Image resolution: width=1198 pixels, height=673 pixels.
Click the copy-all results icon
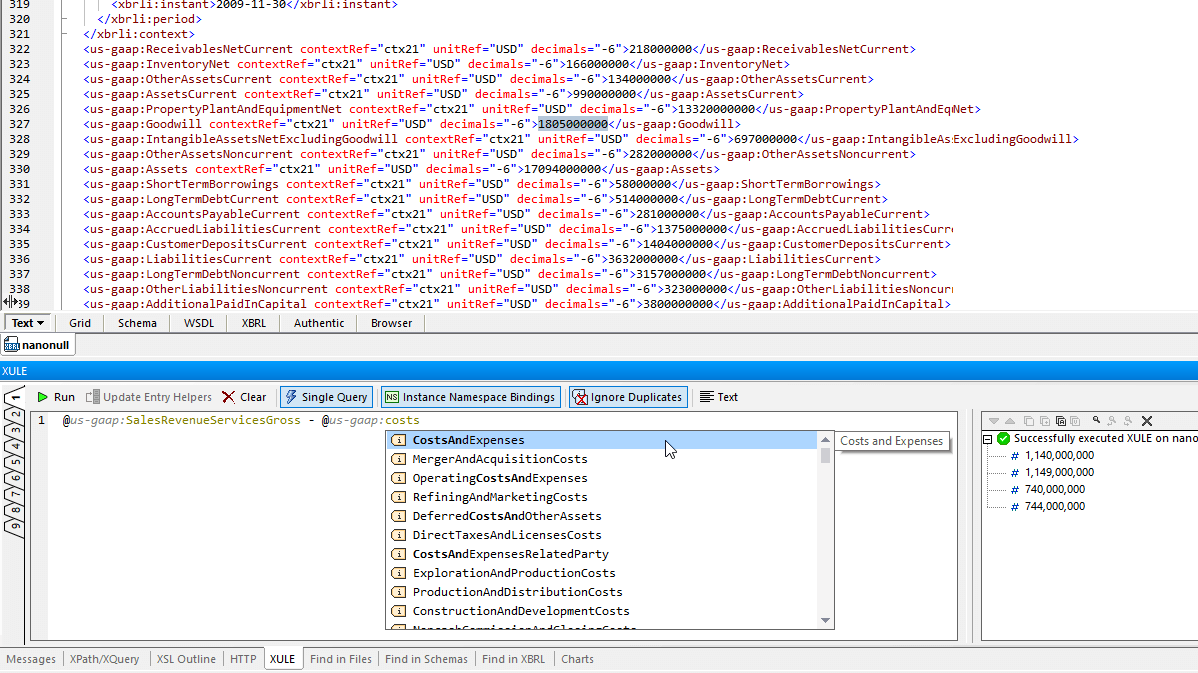[x=1061, y=421]
